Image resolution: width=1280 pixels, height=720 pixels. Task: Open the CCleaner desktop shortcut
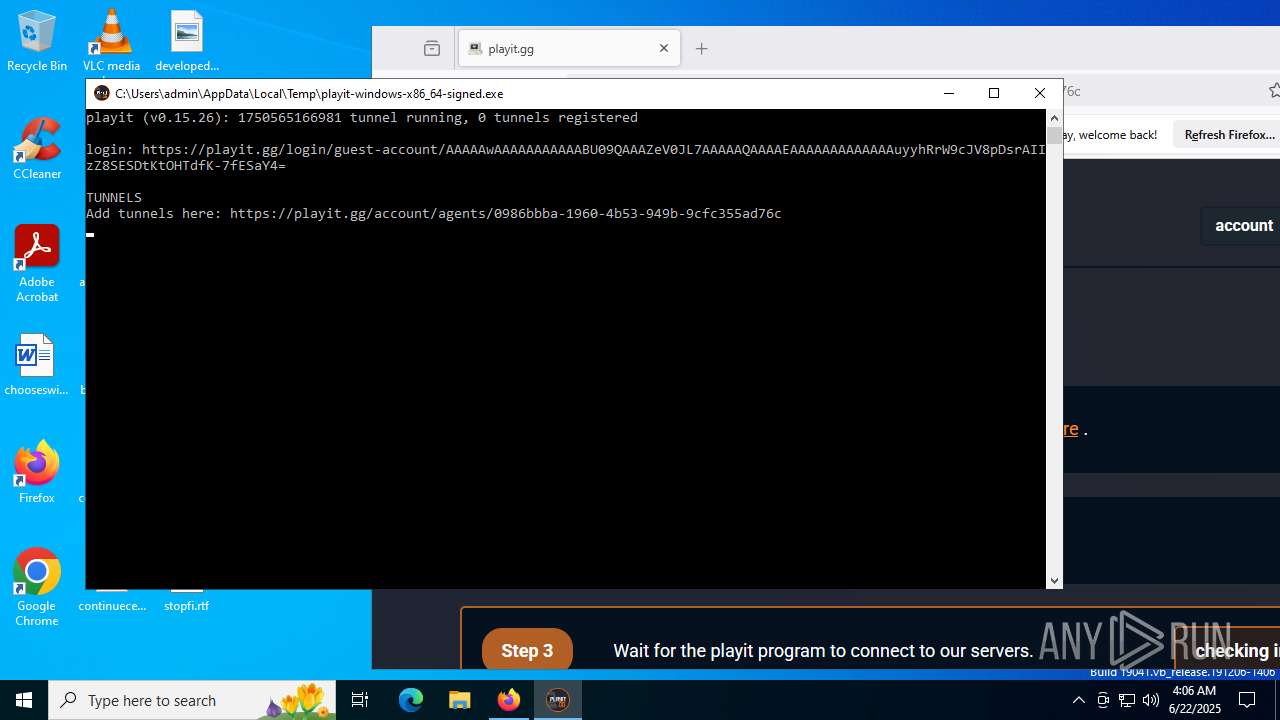37,150
